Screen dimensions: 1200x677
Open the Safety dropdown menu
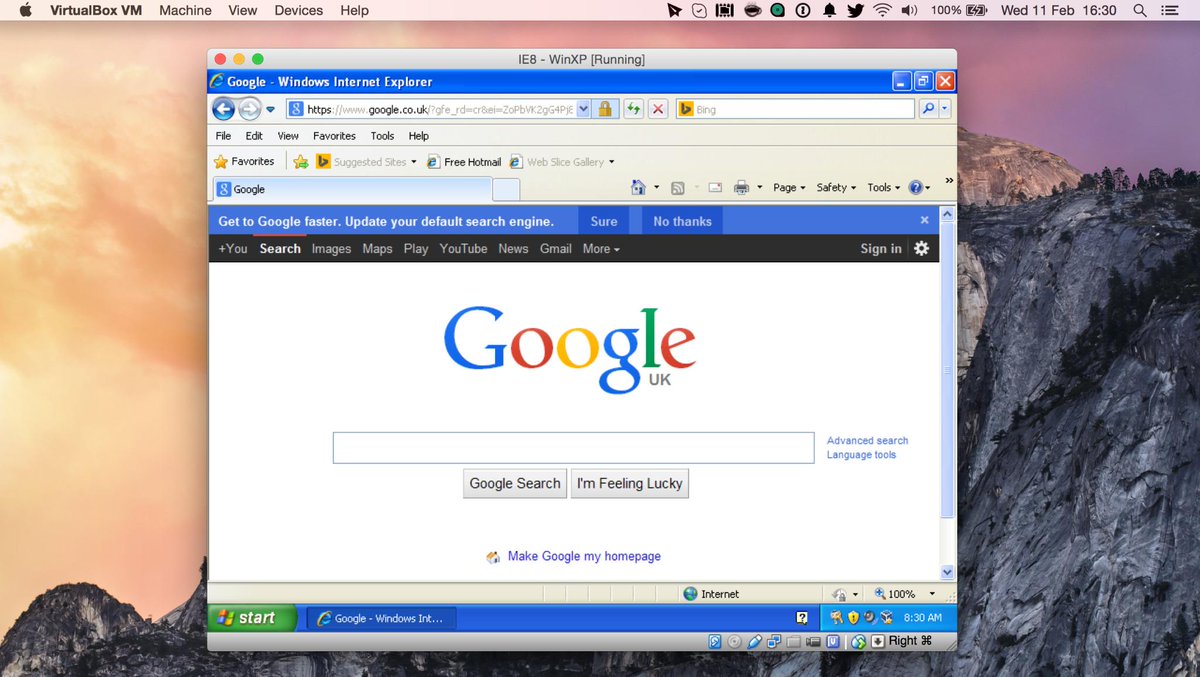[836, 187]
